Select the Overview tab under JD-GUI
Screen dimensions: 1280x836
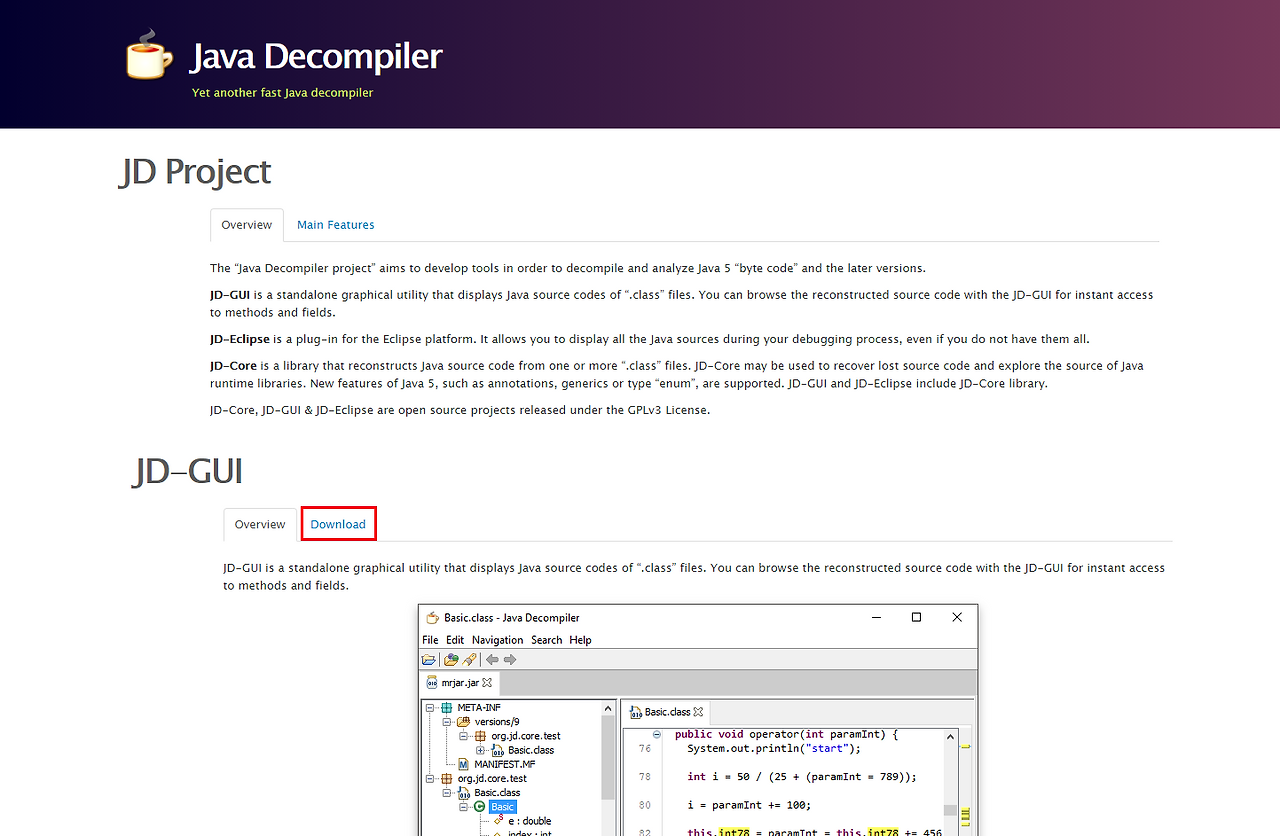pos(260,524)
